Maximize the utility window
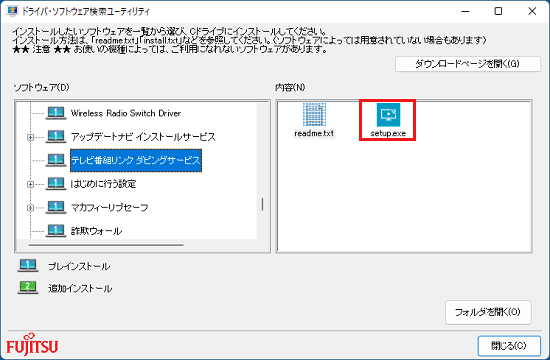 (498, 11)
